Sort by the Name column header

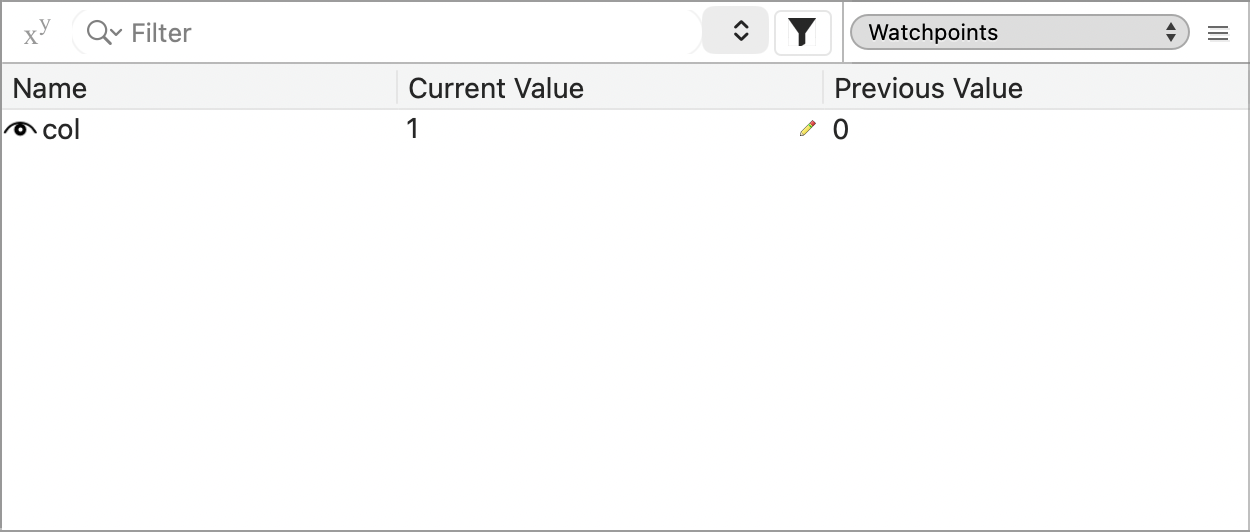point(200,88)
